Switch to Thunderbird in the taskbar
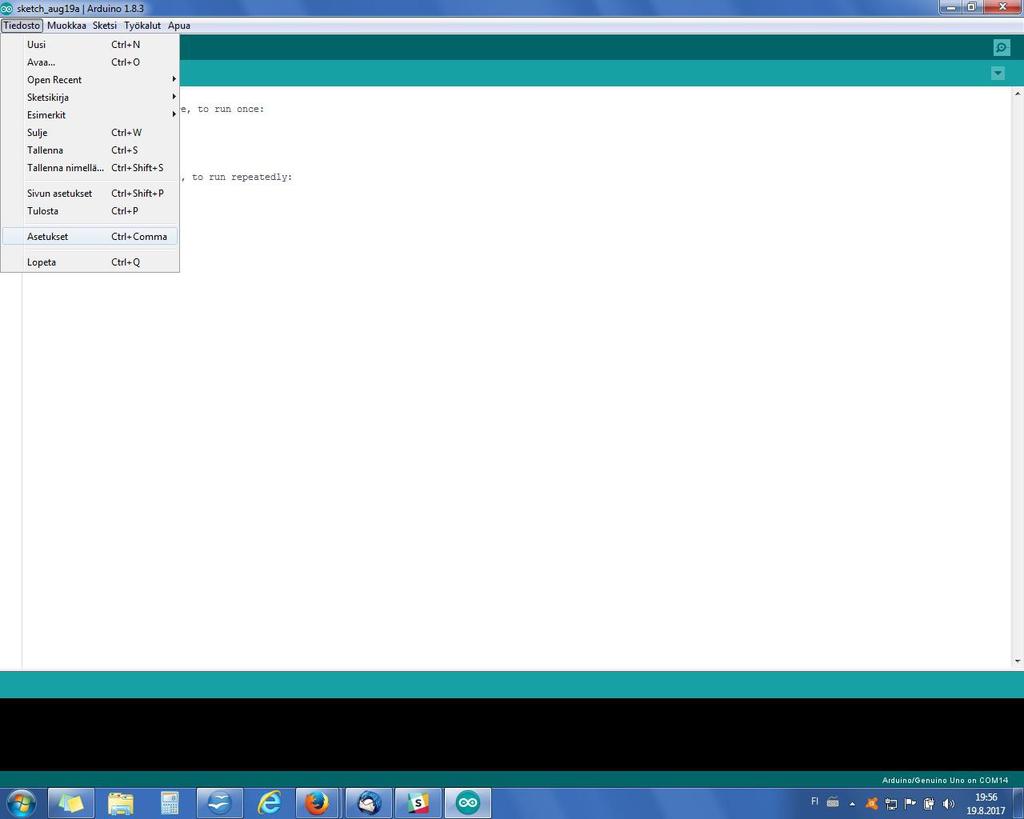 tap(368, 803)
